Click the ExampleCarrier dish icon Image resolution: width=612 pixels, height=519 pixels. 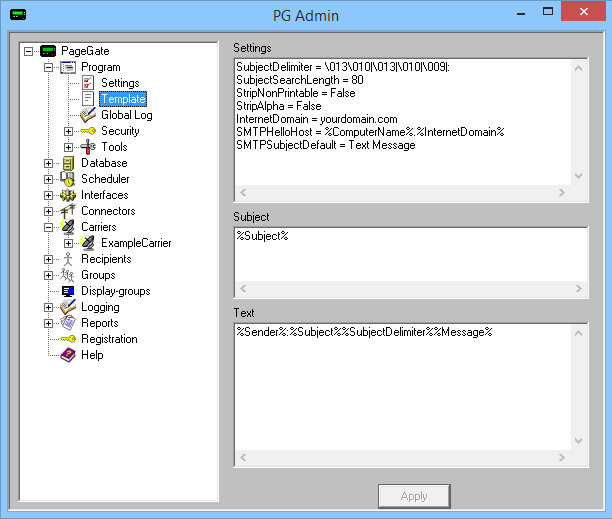point(88,243)
